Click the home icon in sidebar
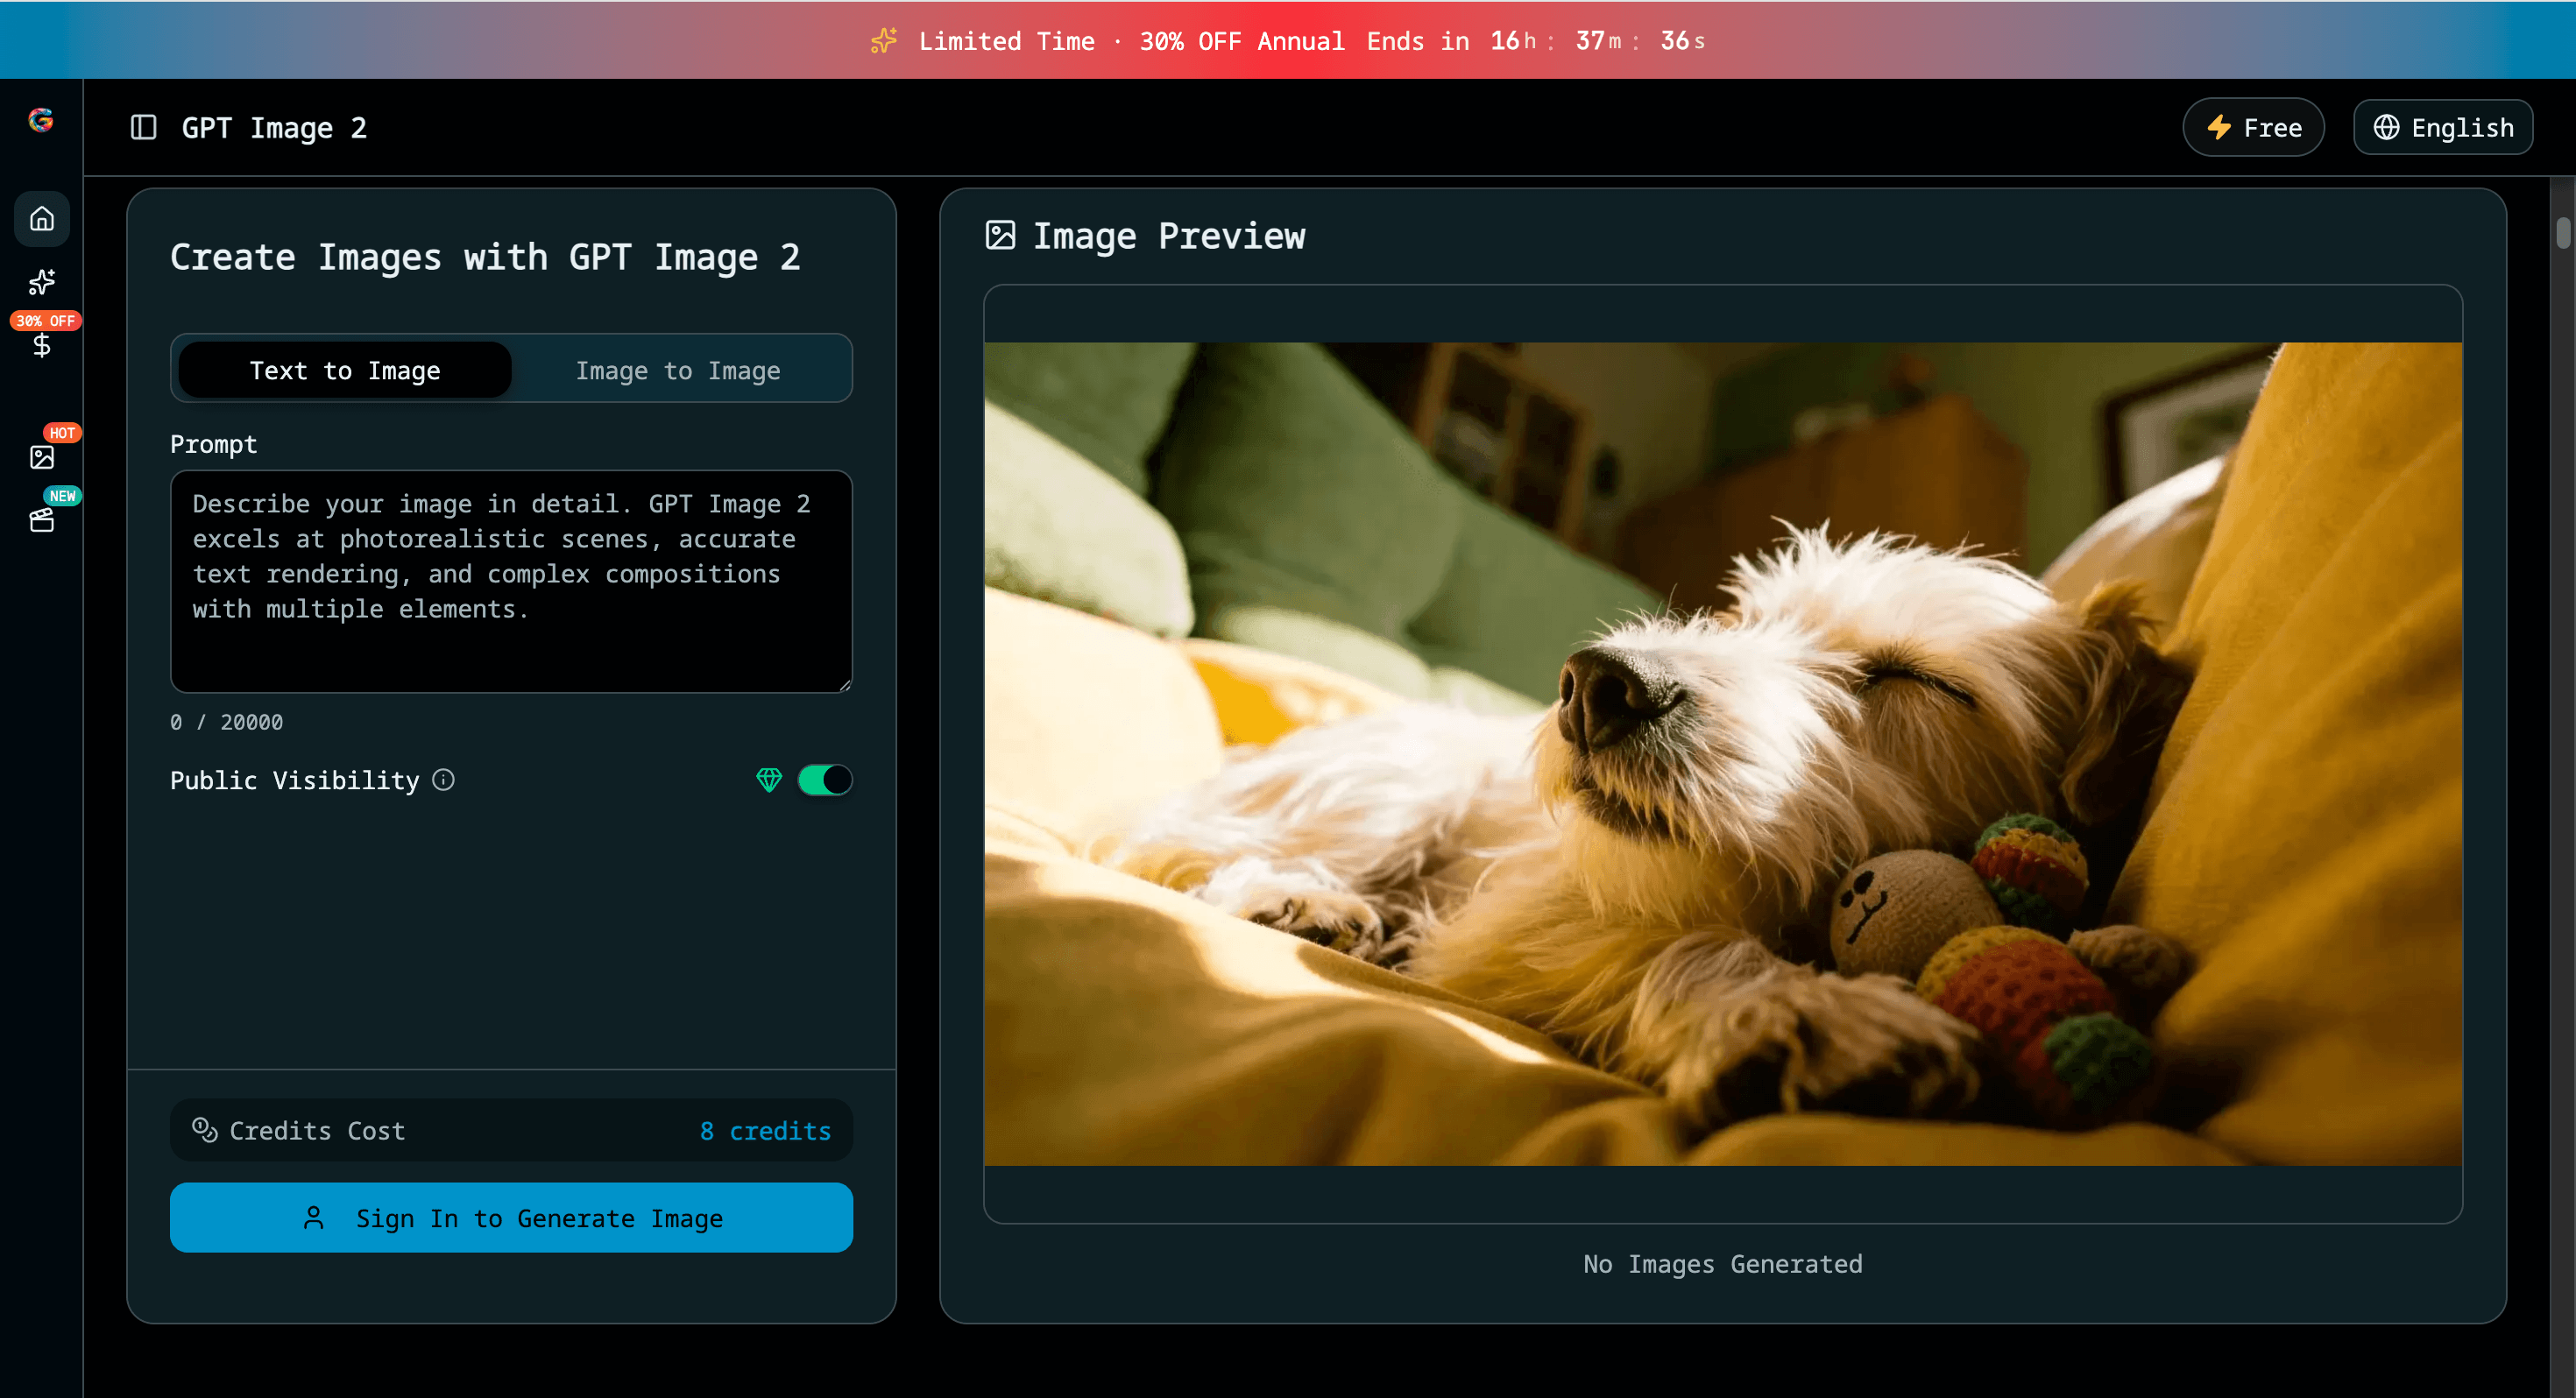2576x1398 pixels. pyautogui.click(x=41, y=218)
